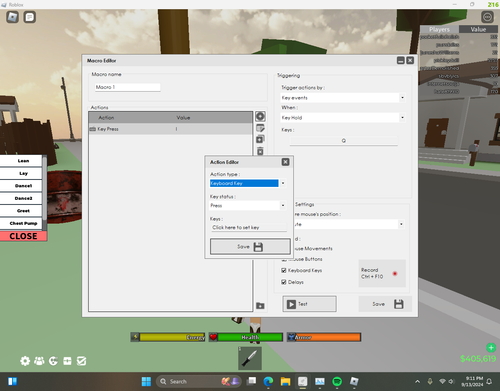Viewport: 500px width, 391px height.
Task: Click the Health bar
Action: pyautogui.click(x=246, y=337)
